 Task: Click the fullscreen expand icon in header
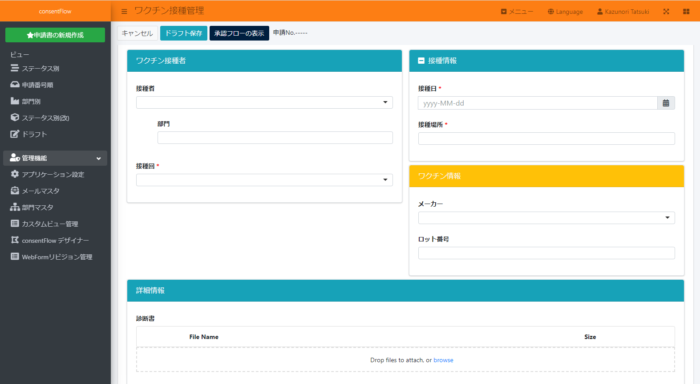click(666, 12)
